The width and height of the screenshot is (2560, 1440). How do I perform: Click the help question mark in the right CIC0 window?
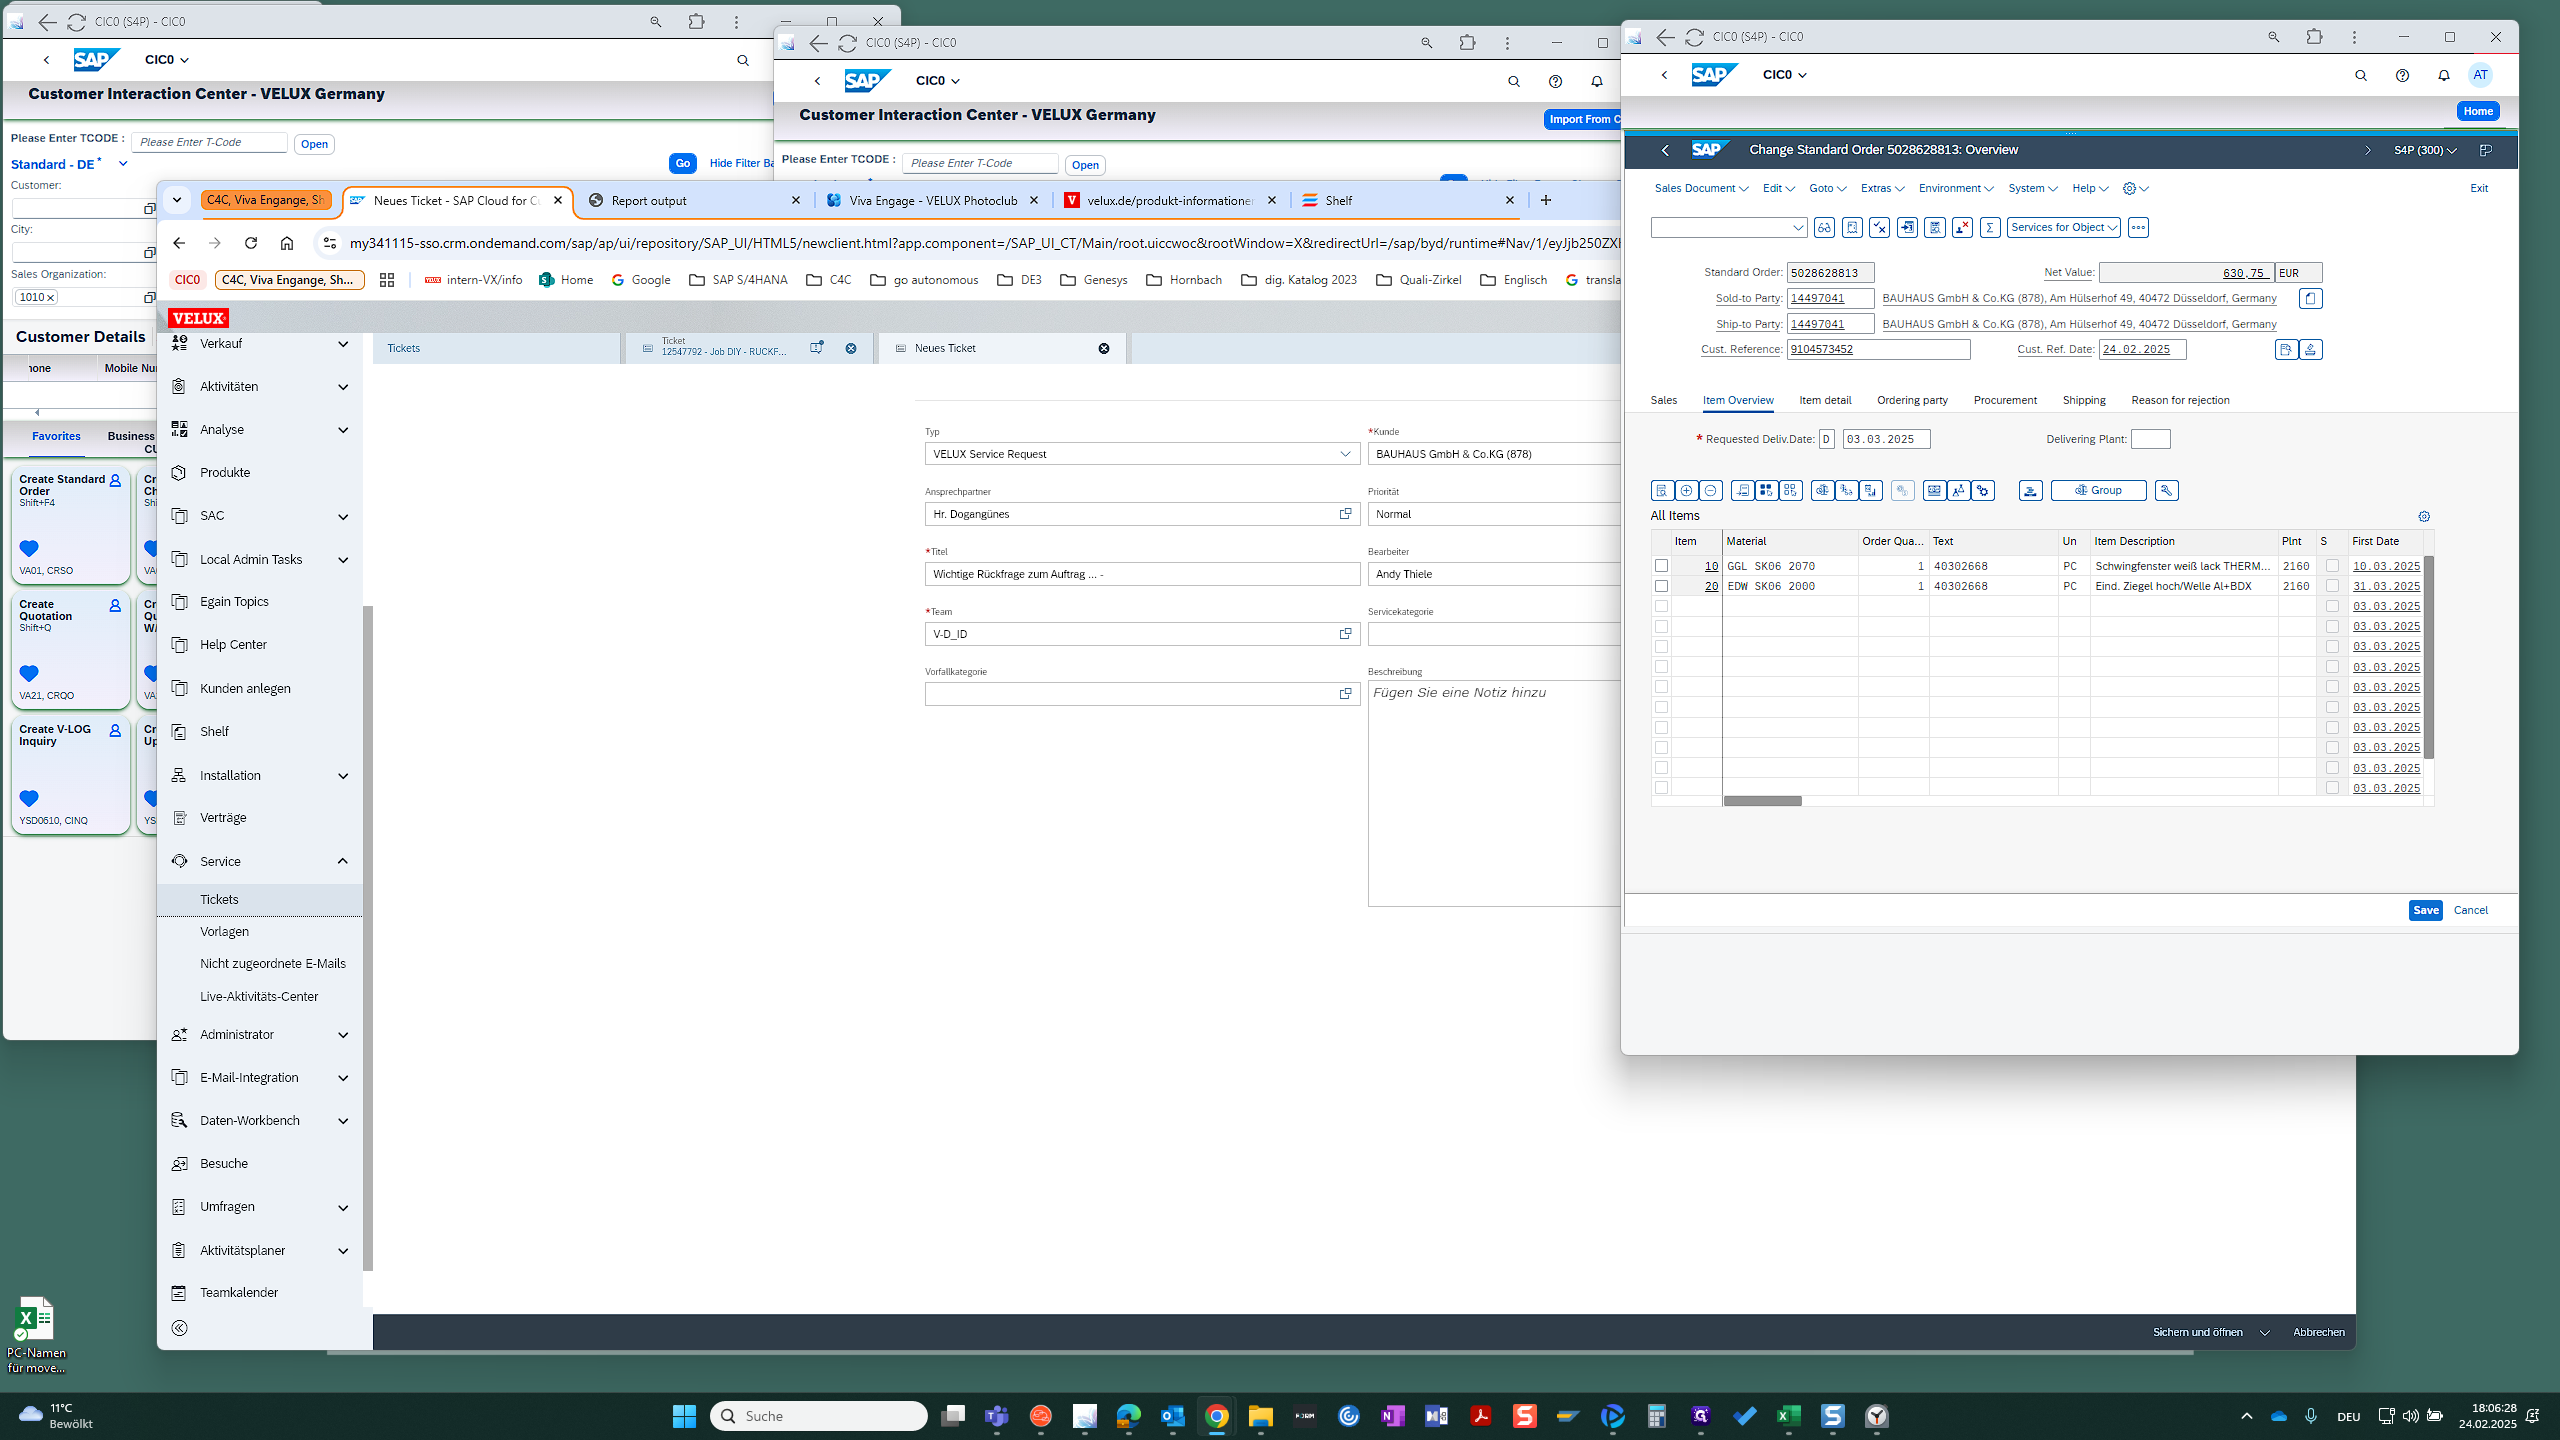[2402, 75]
